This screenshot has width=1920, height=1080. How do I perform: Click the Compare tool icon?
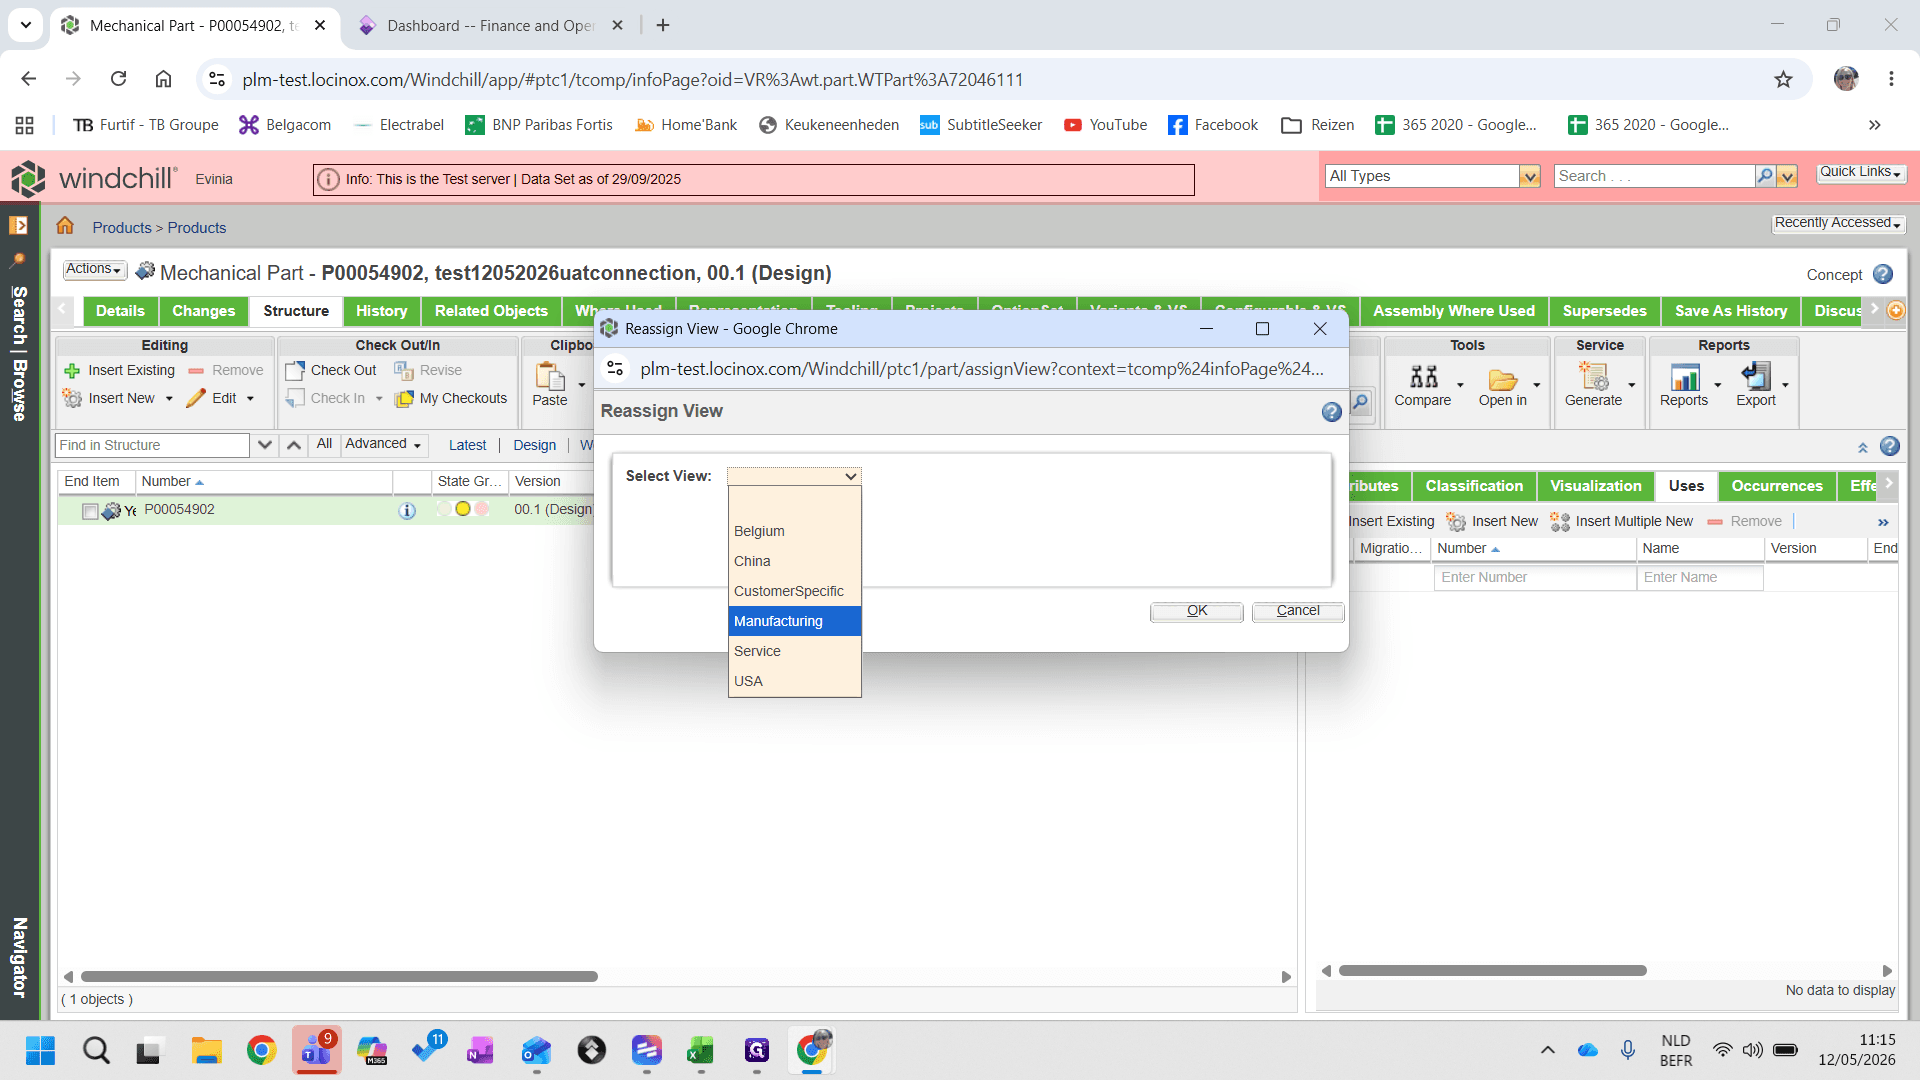click(1423, 377)
